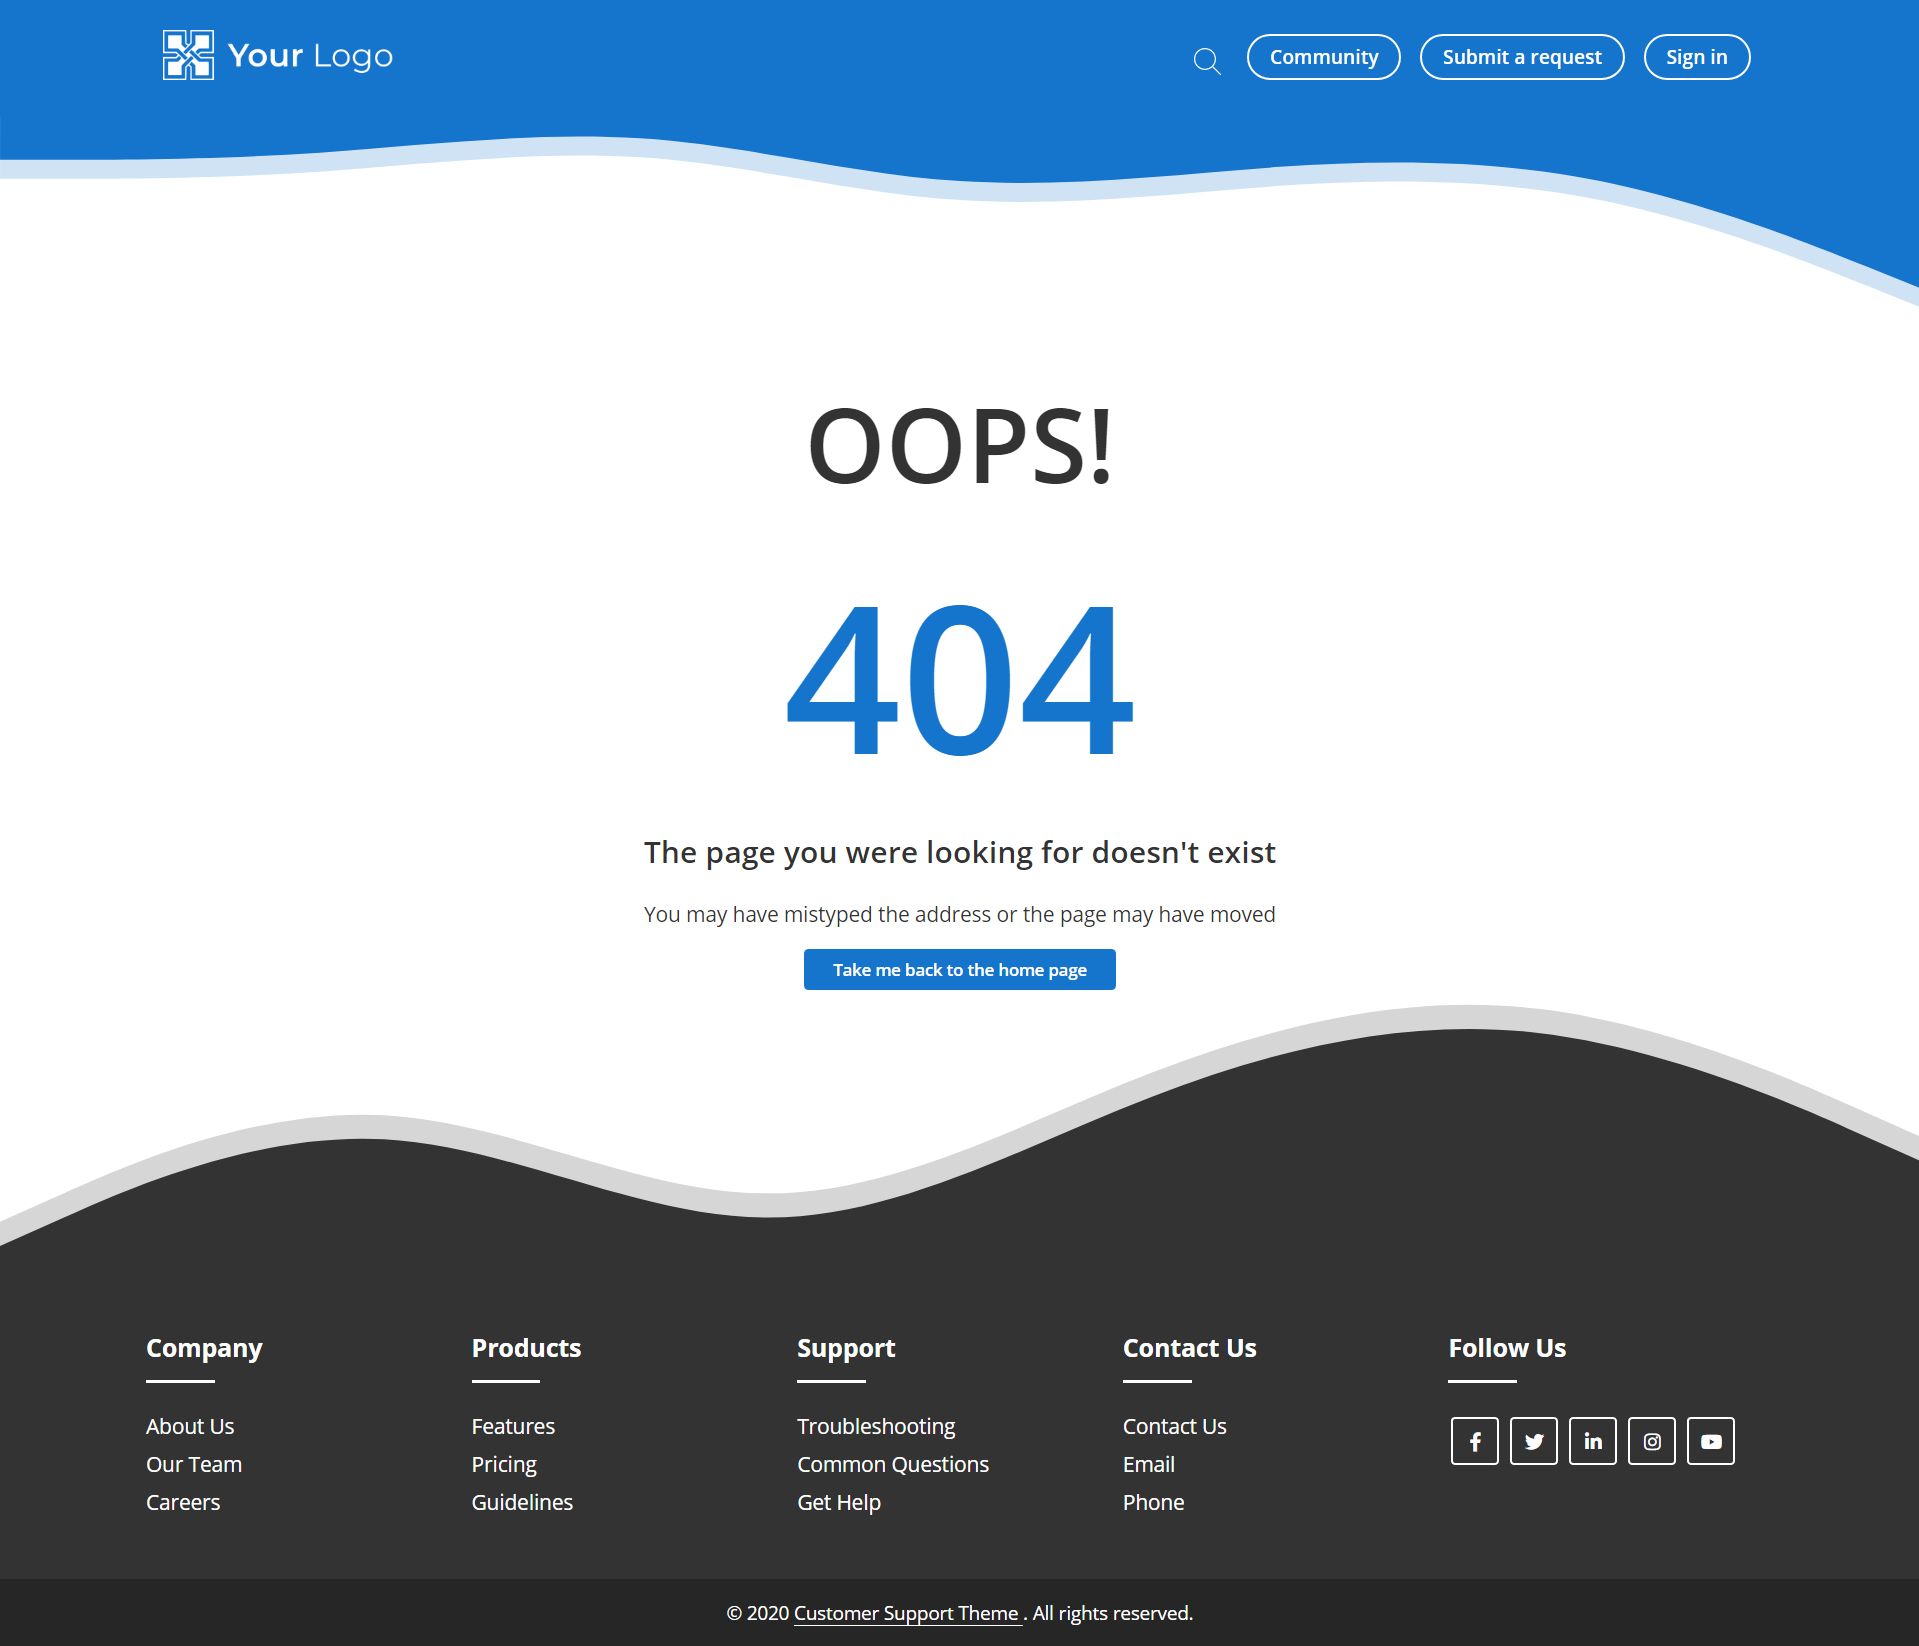1919x1646 pixels.
Task: Click Submit a request button
Action: click(x=1521, y=57)
